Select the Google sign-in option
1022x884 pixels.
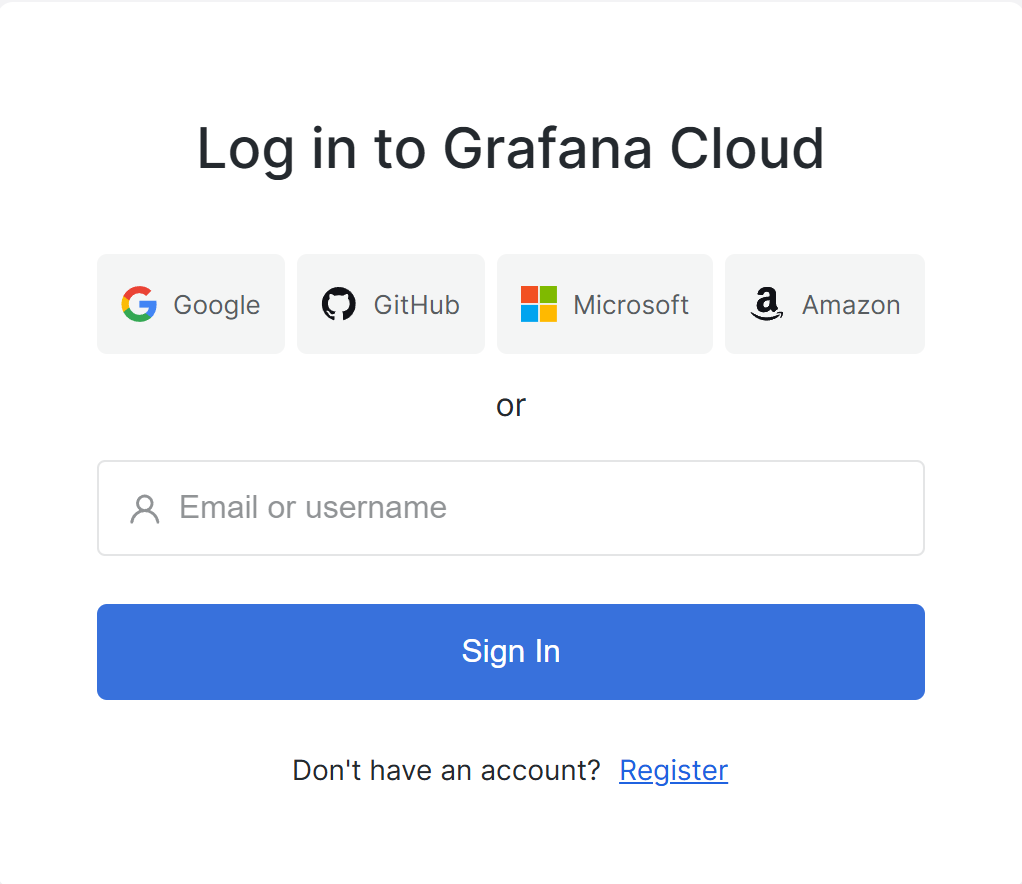pyautogui.click(x=190, y=304)
